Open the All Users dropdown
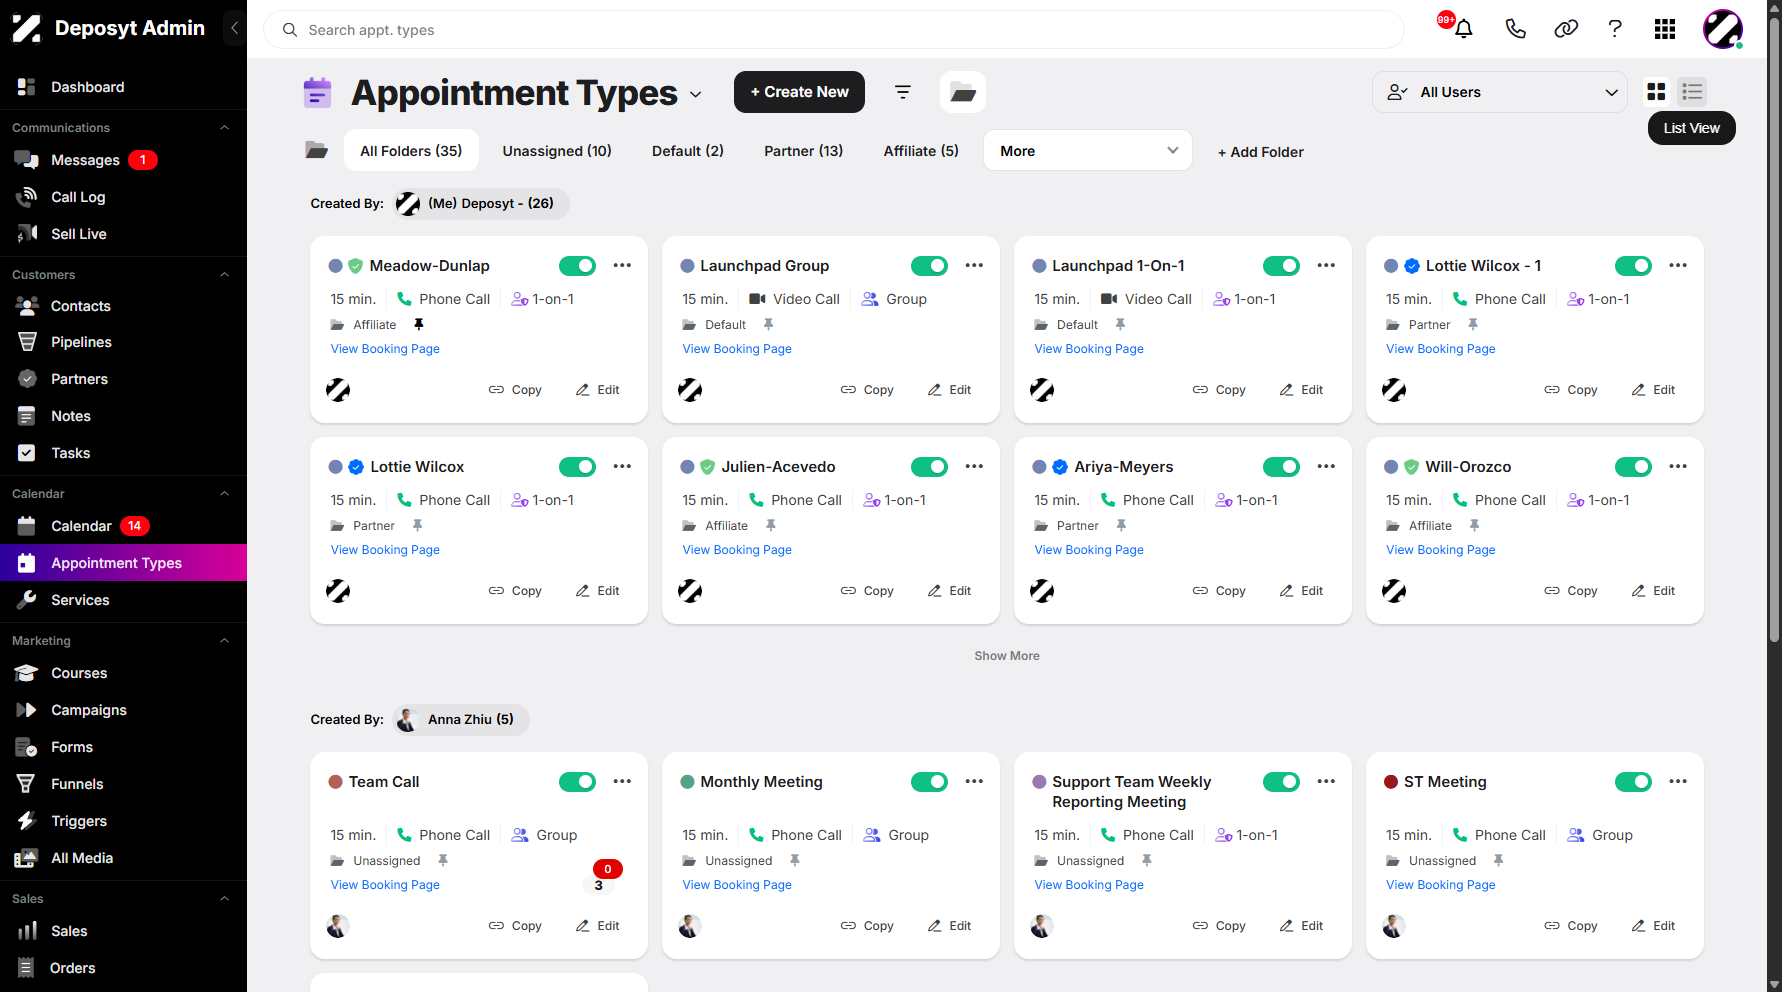 pyautogui.click(x=1500, y=92)
